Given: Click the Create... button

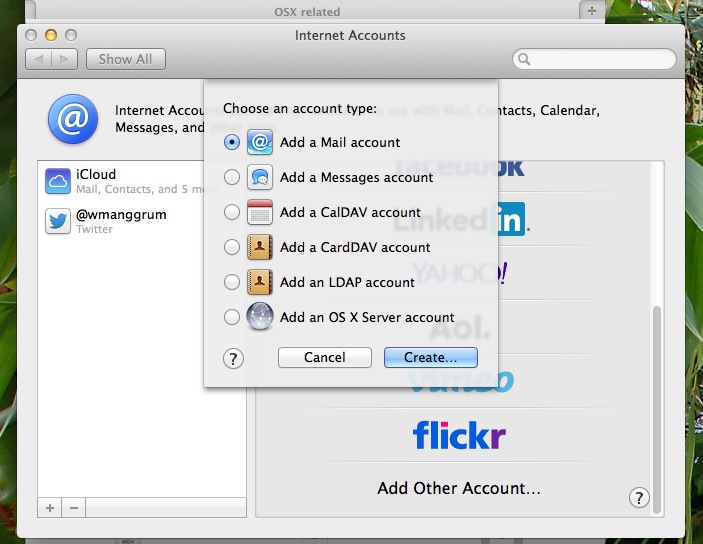Looking at the screenshot, I should point(430,357).
